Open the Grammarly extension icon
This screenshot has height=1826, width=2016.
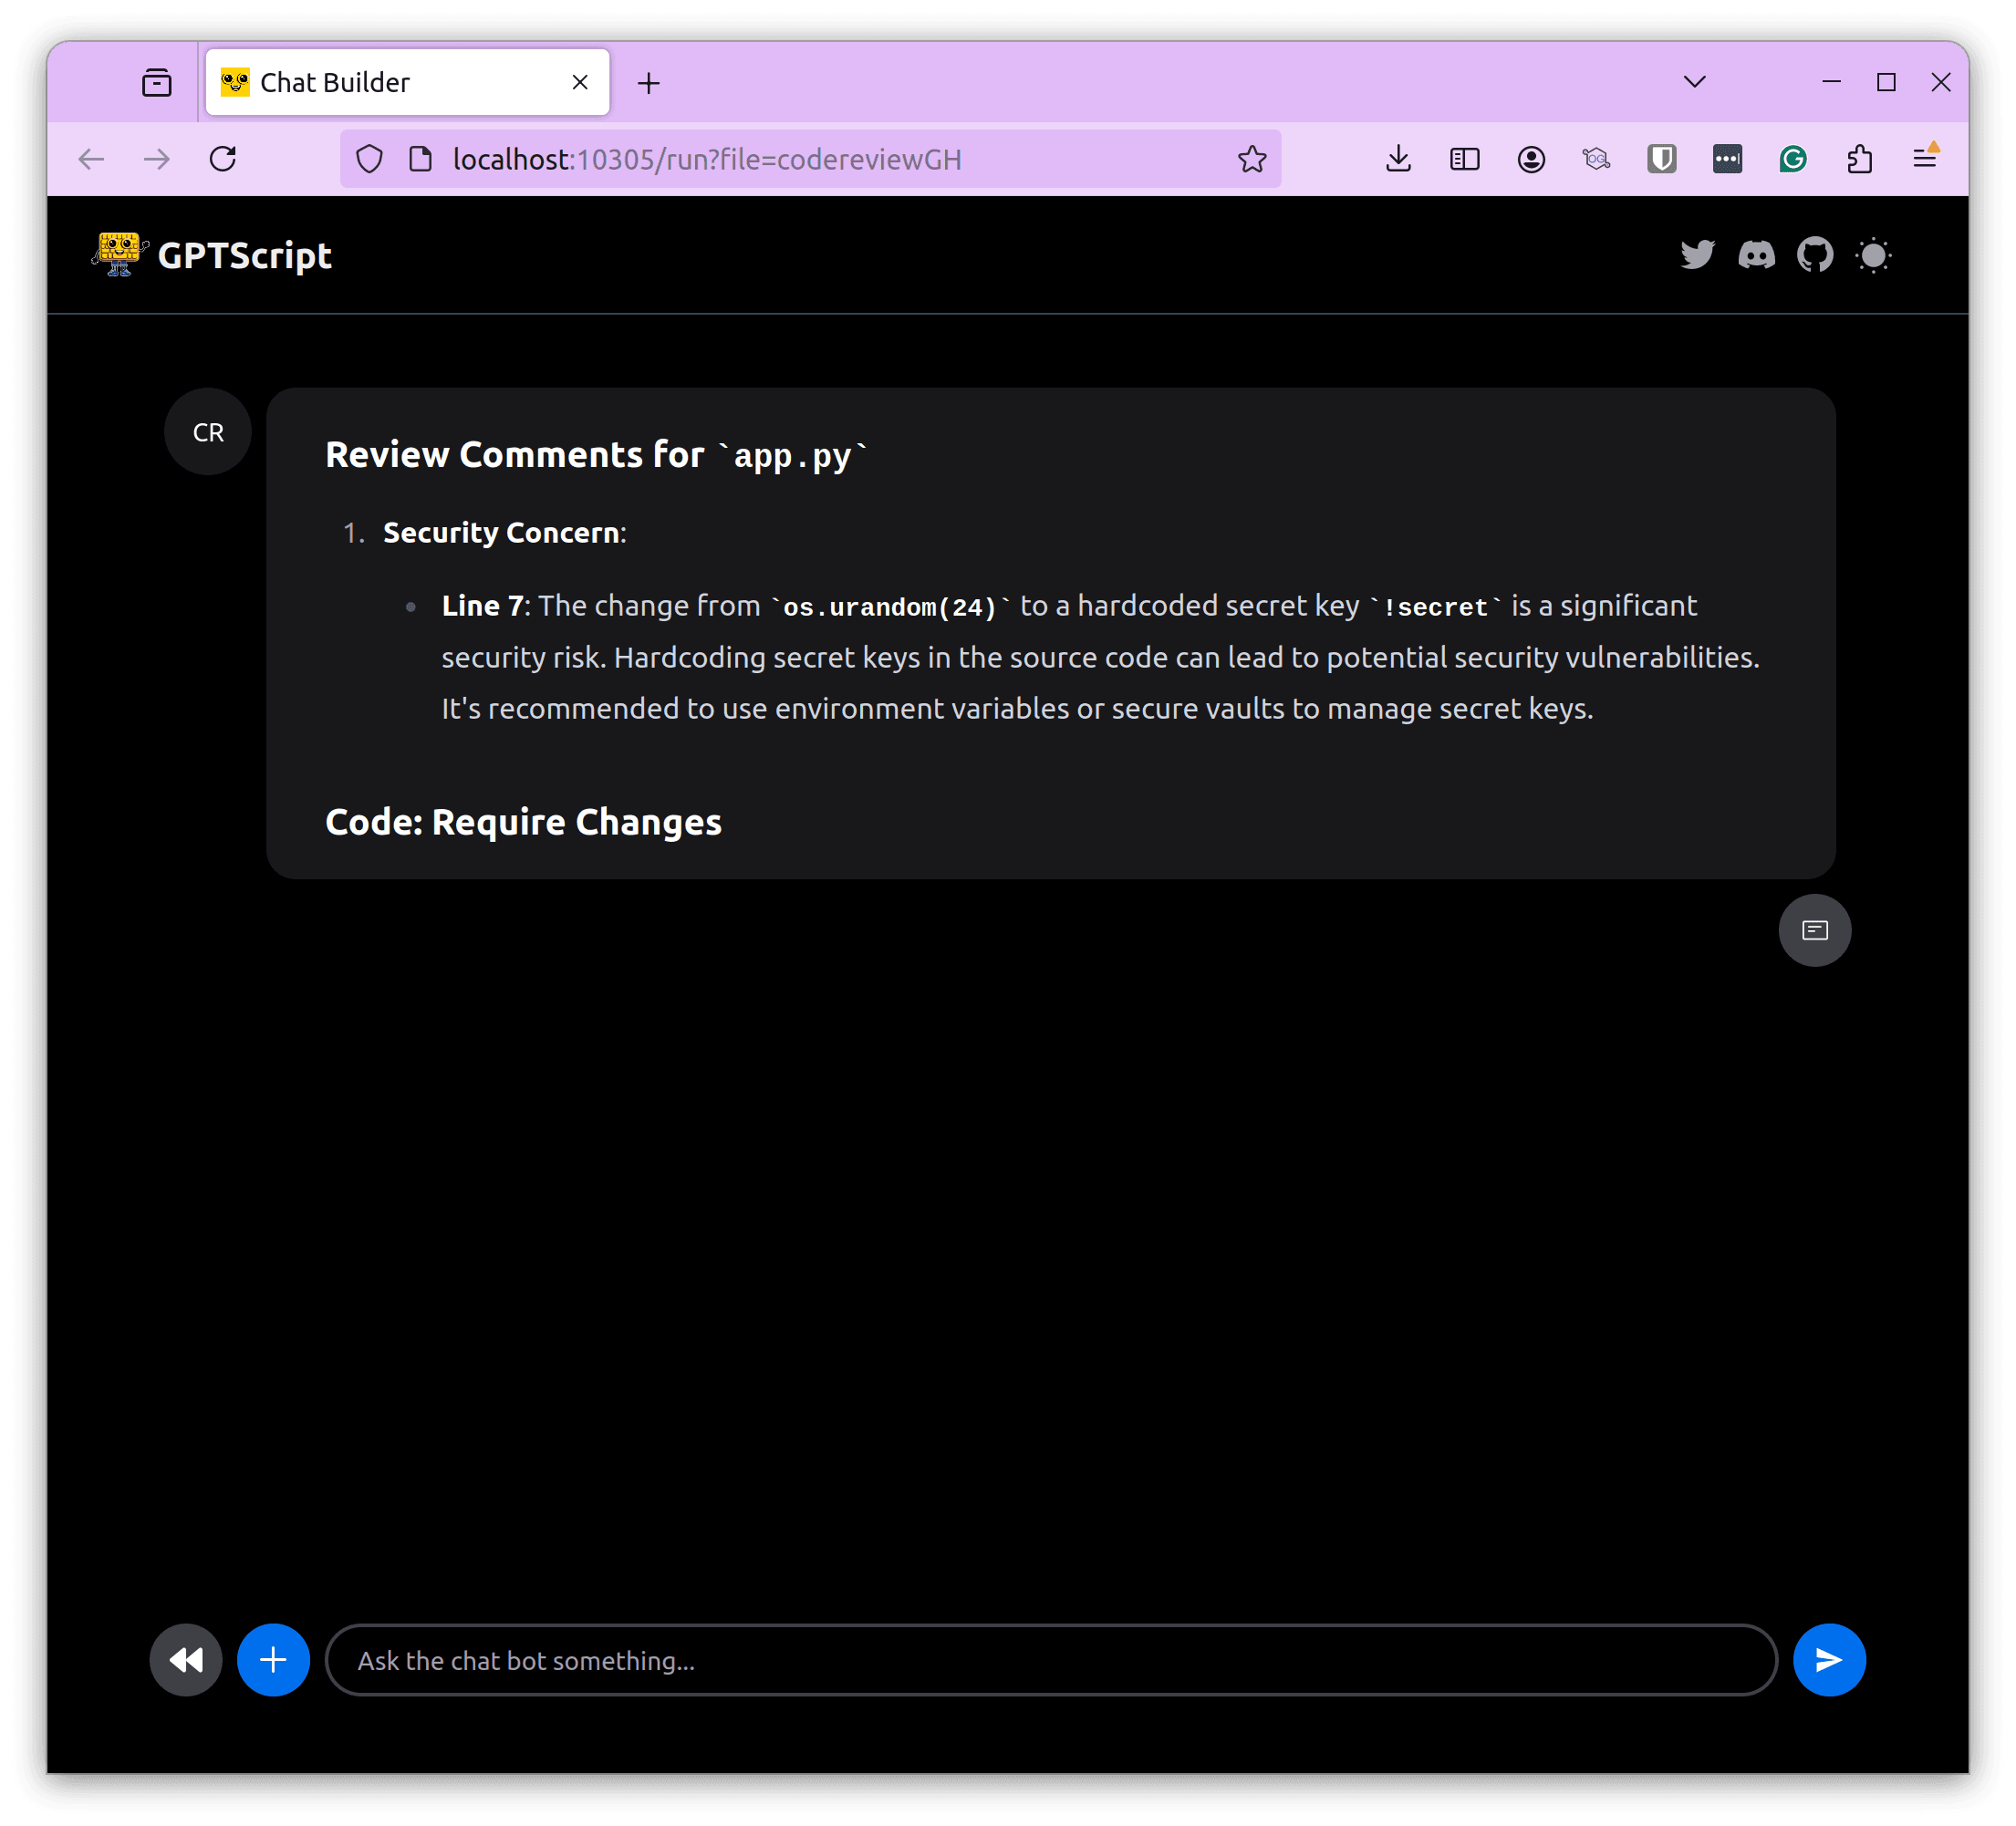(x=1793, y=159)
